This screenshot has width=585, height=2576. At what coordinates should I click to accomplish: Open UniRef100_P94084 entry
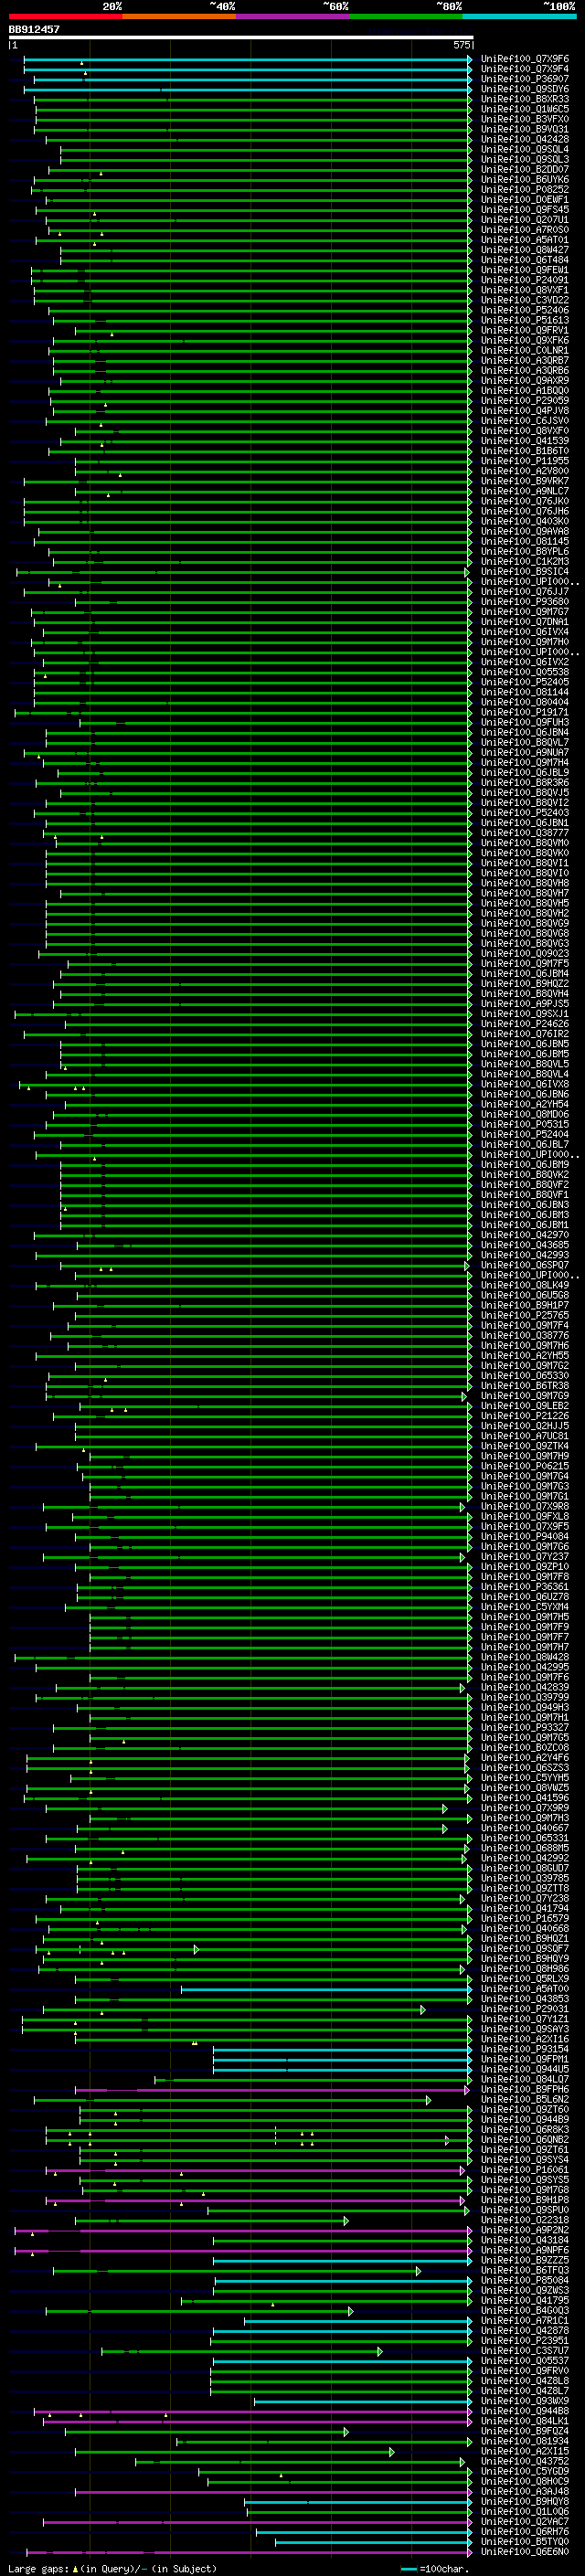[x=525, y=1536]
